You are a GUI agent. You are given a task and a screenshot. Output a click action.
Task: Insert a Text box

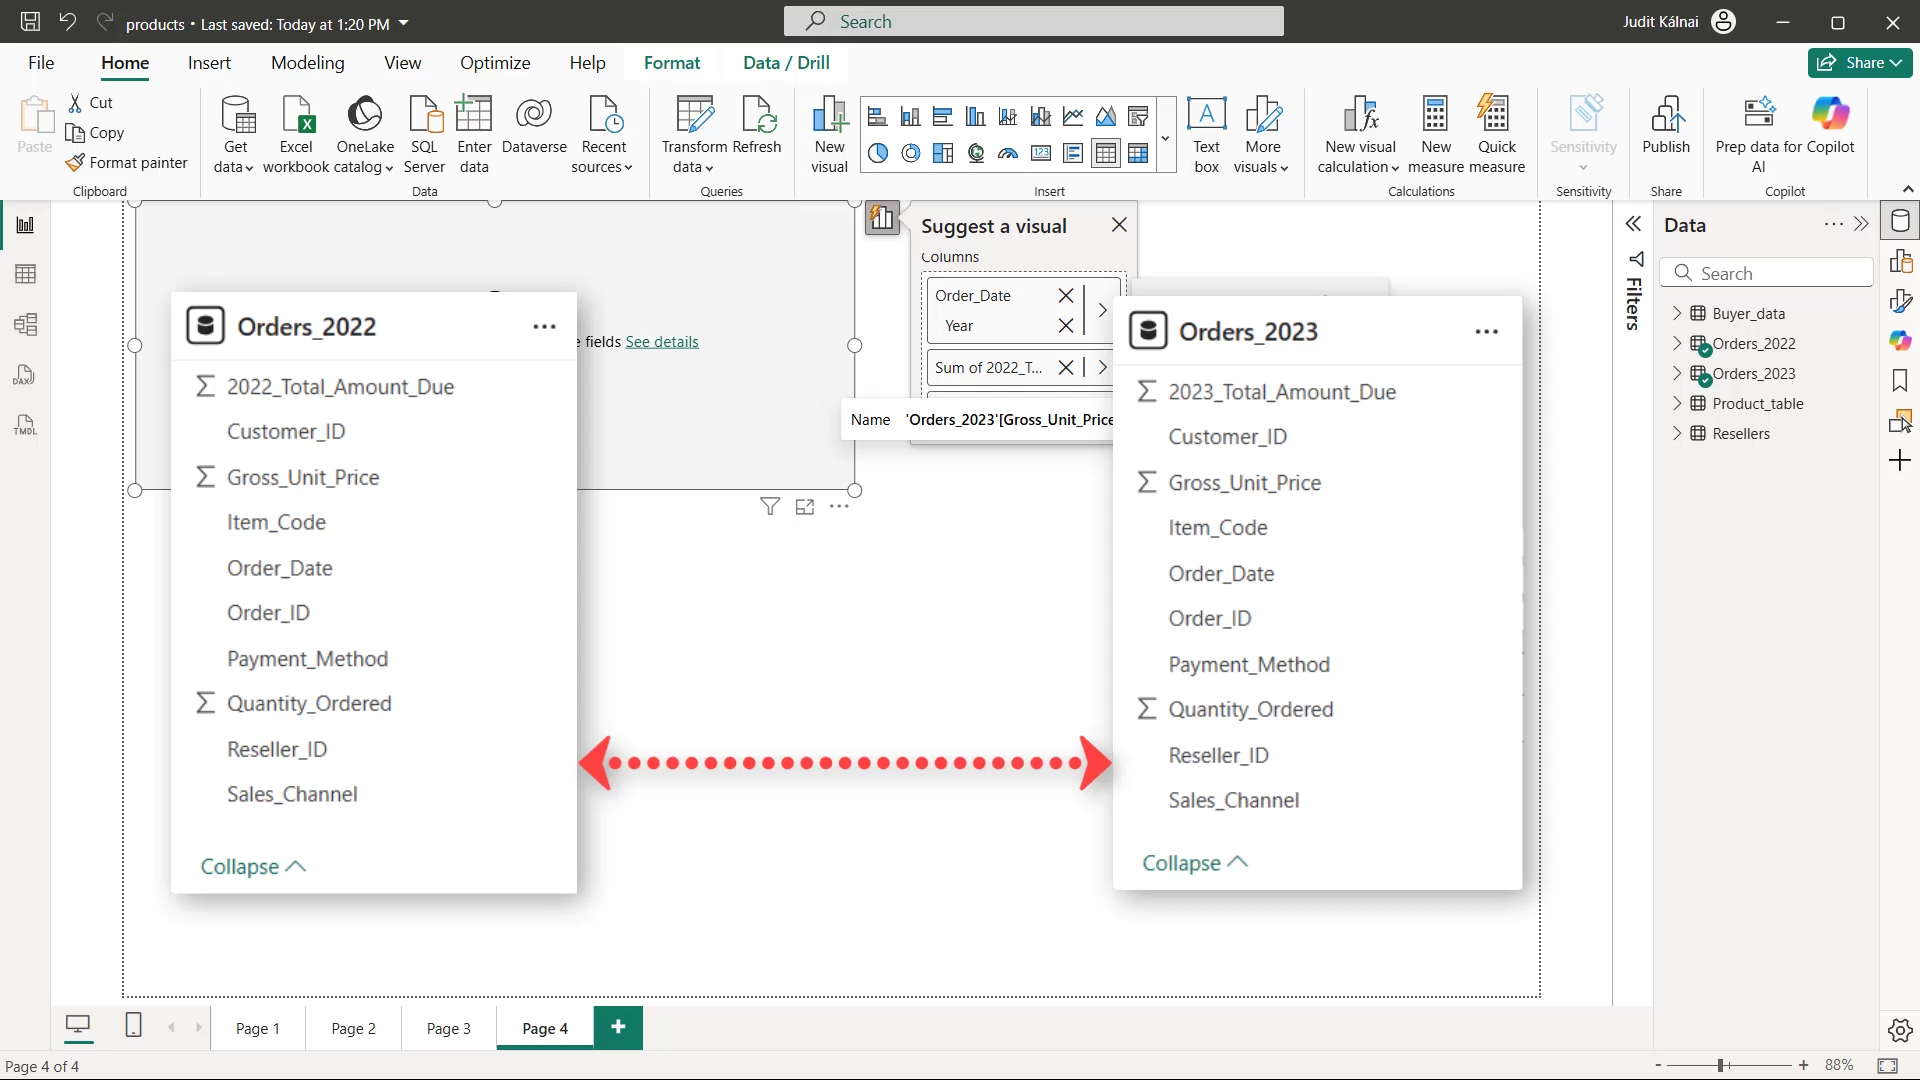1207,135
